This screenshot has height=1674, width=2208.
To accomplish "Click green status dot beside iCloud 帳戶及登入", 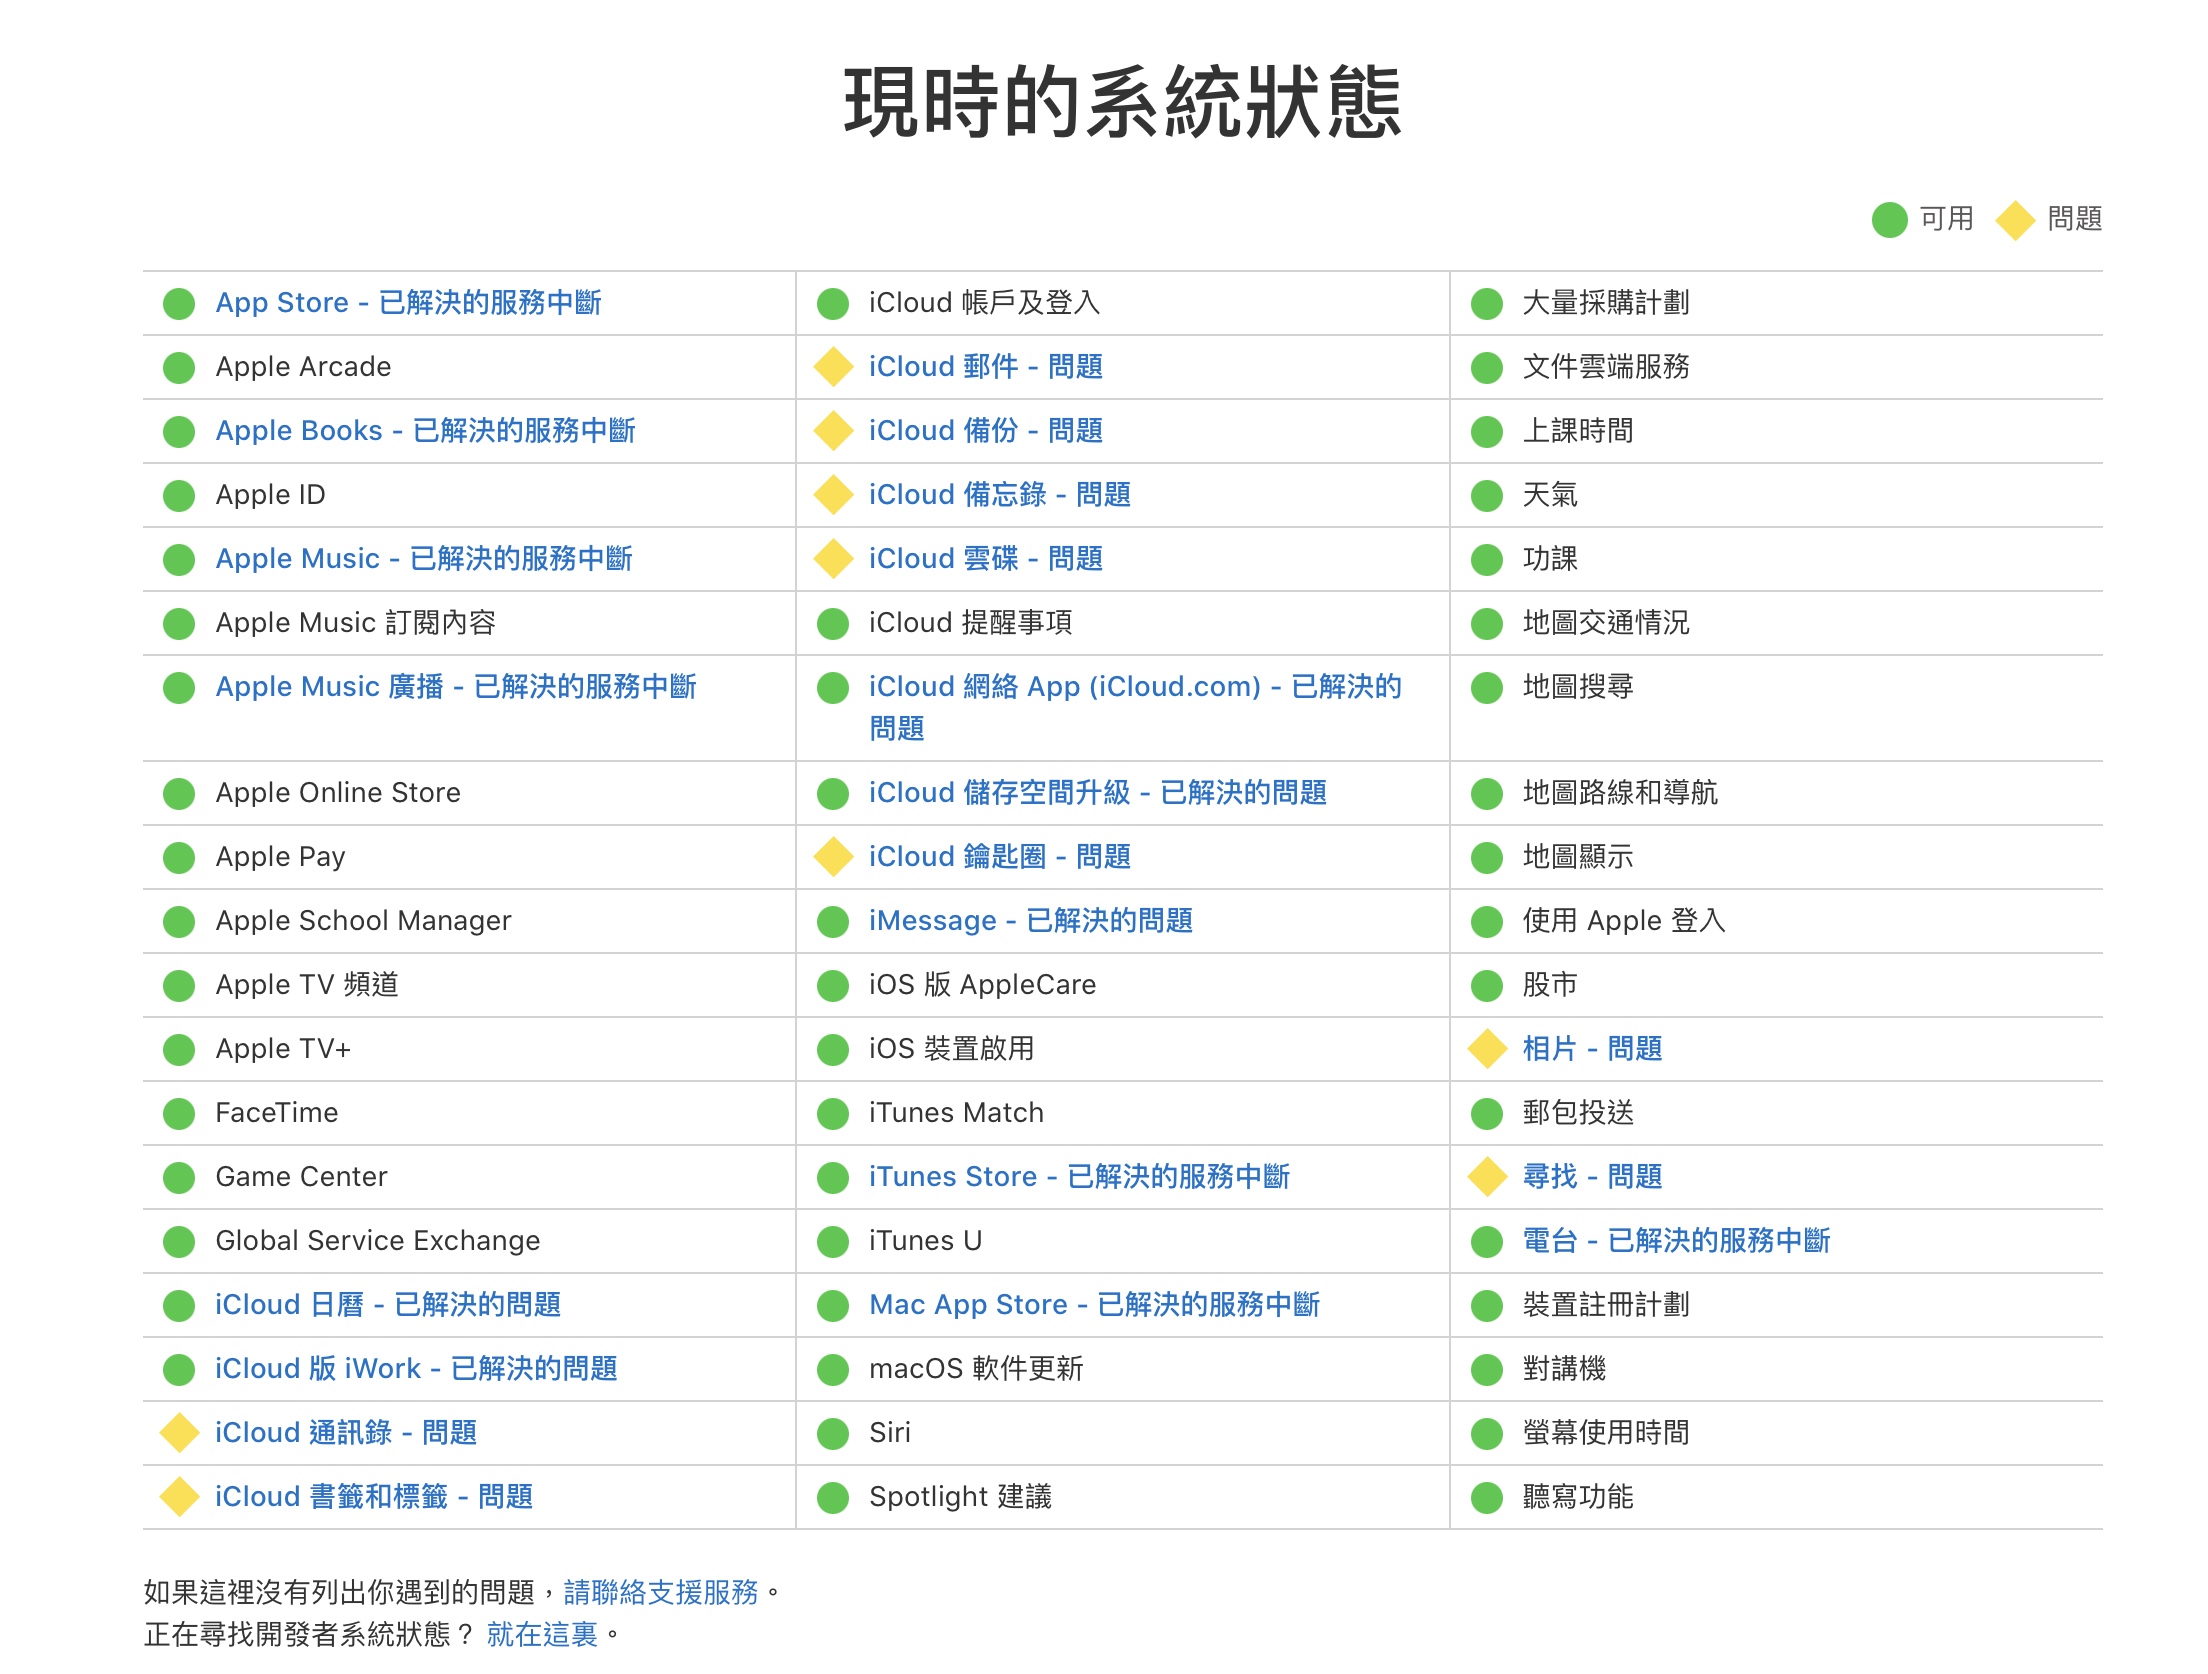I will [833, 304].
